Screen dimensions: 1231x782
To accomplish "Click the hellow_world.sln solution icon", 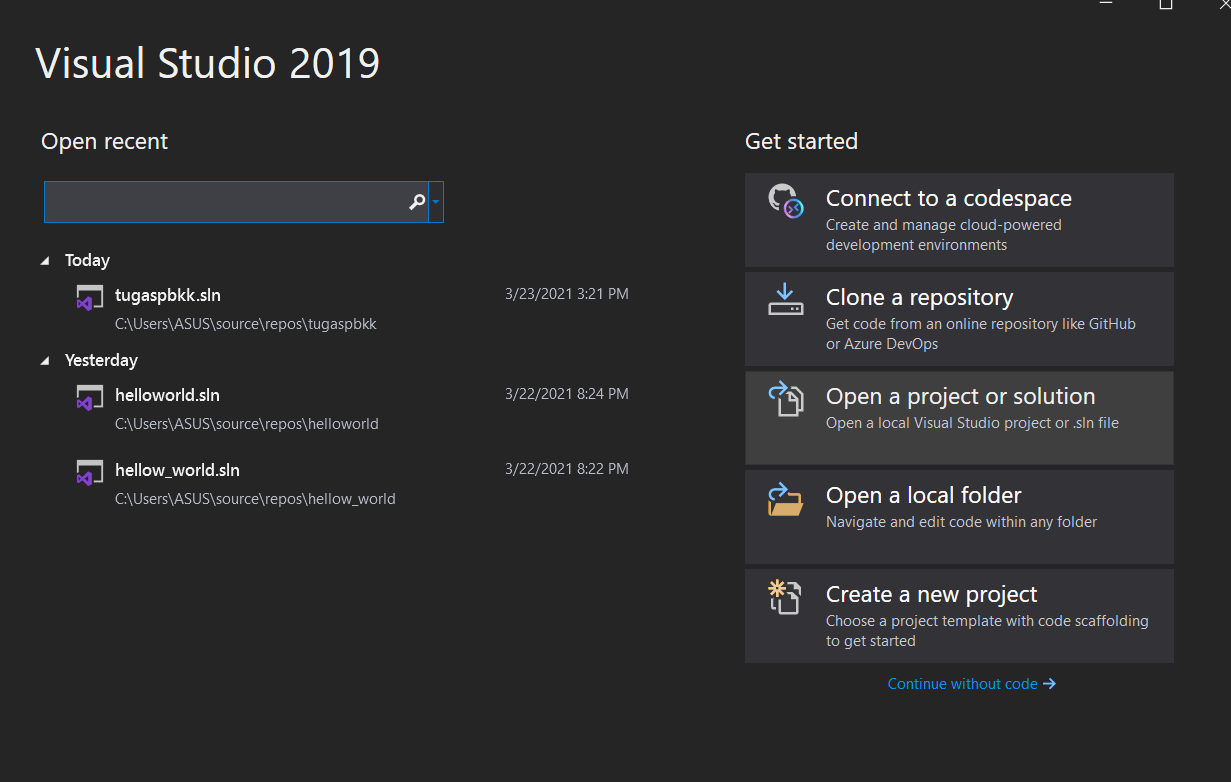I will click(x=90, y=473).
